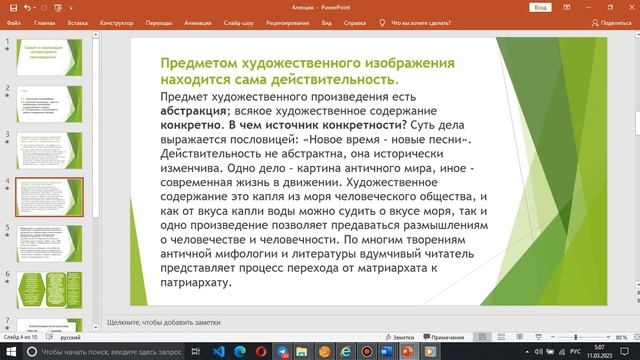Viewport: 640px width, 360px height.
Task: Open Ribbon Display Options icon
Action: coord(567,7)
